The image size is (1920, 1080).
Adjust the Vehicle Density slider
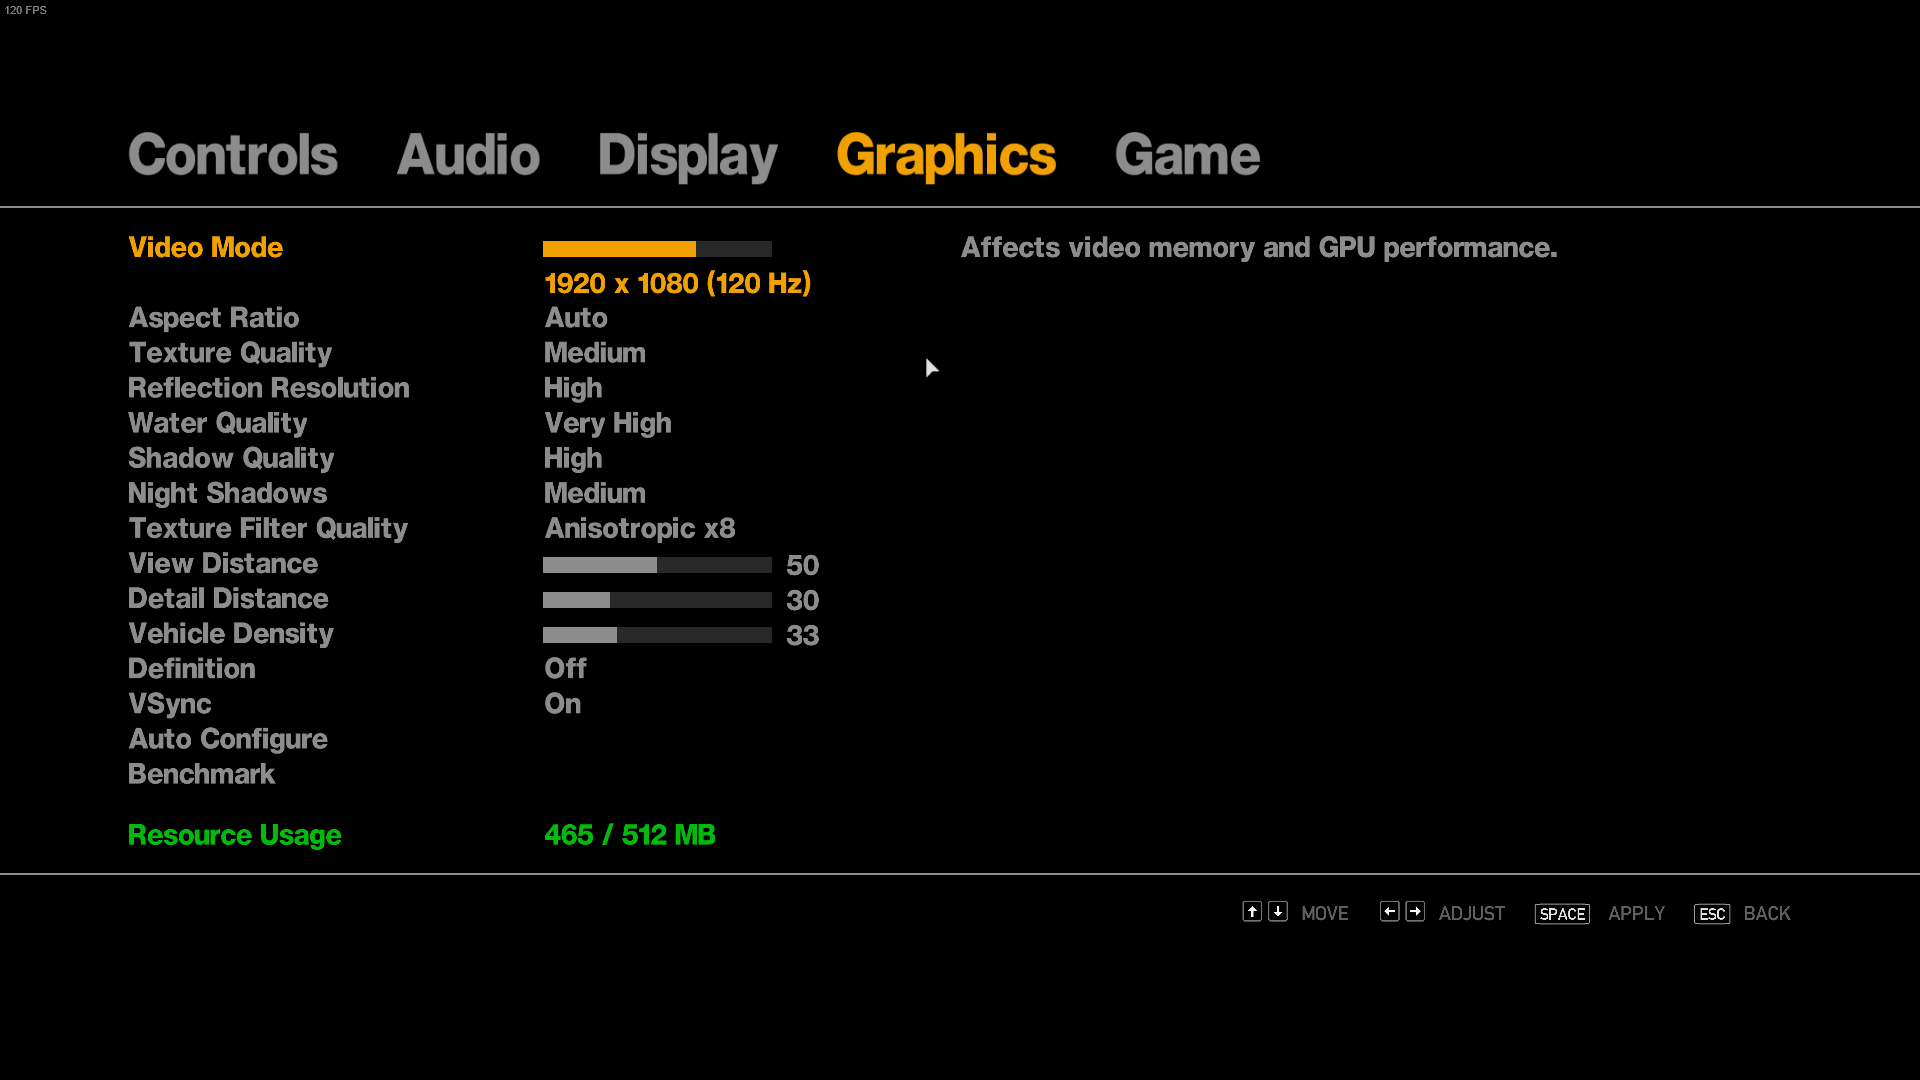click(657, 635)
